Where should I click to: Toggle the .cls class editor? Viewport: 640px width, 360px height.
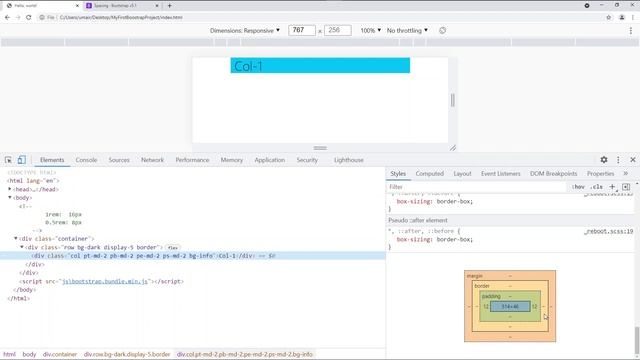click(596, 187)
